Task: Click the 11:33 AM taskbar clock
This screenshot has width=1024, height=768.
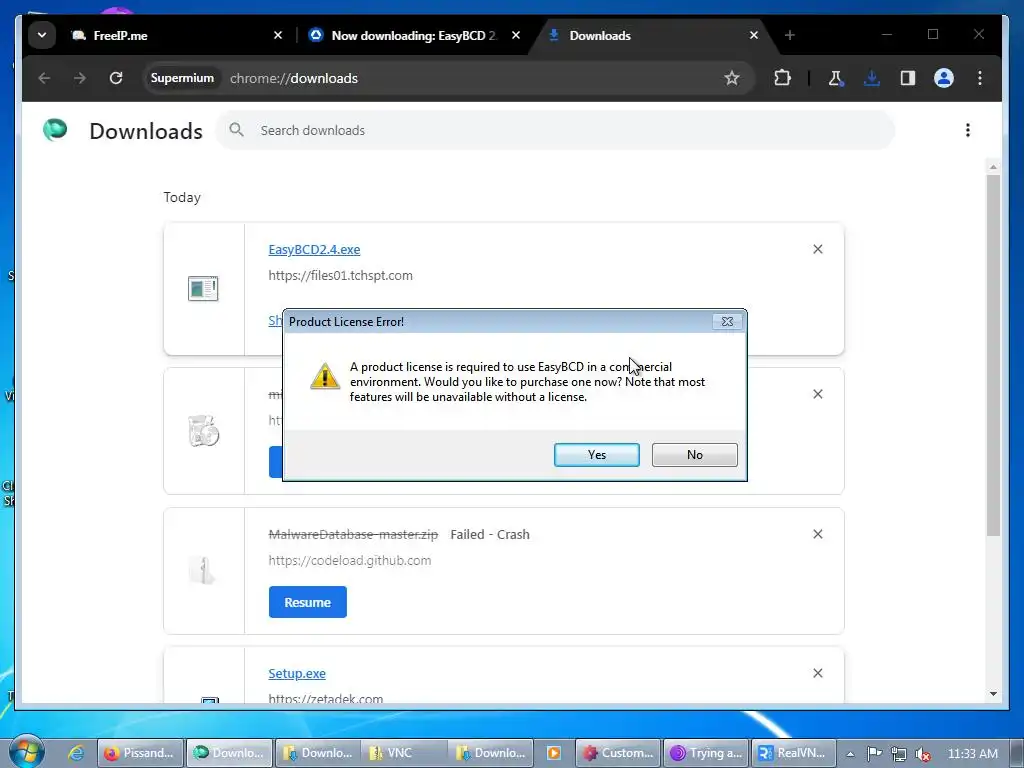Action: tap(972, 754)
